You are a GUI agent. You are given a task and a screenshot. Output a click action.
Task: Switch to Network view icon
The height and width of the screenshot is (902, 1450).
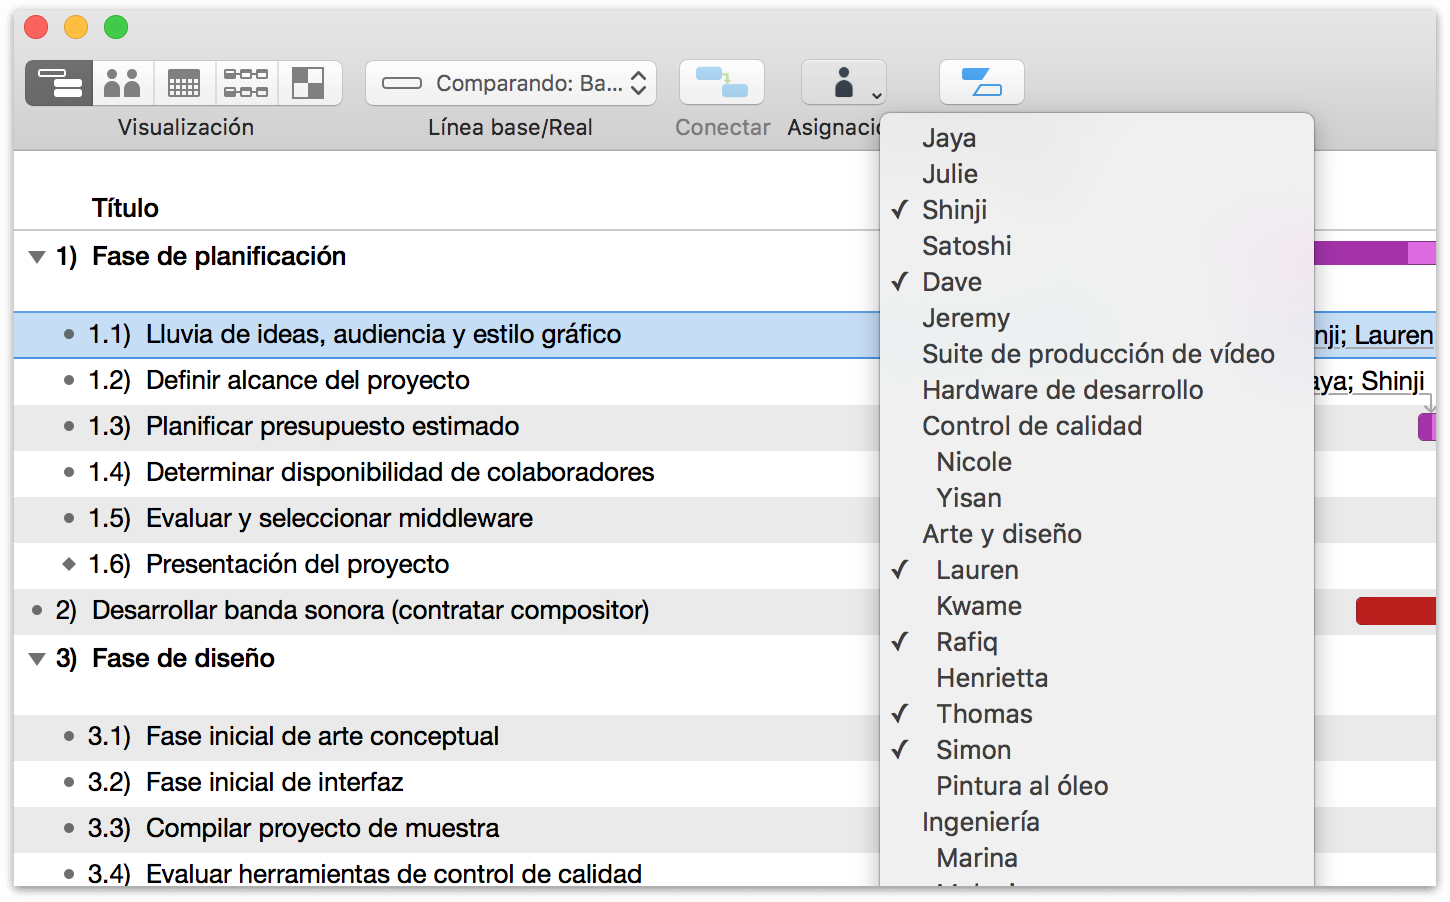pyautogui.click(x=246, y=83)
